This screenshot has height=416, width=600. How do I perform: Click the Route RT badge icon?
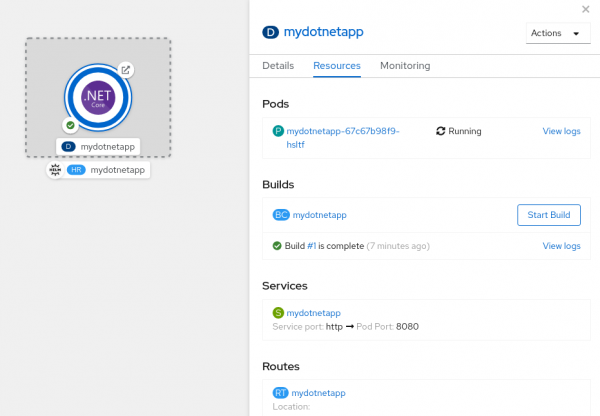coord(281,393)
